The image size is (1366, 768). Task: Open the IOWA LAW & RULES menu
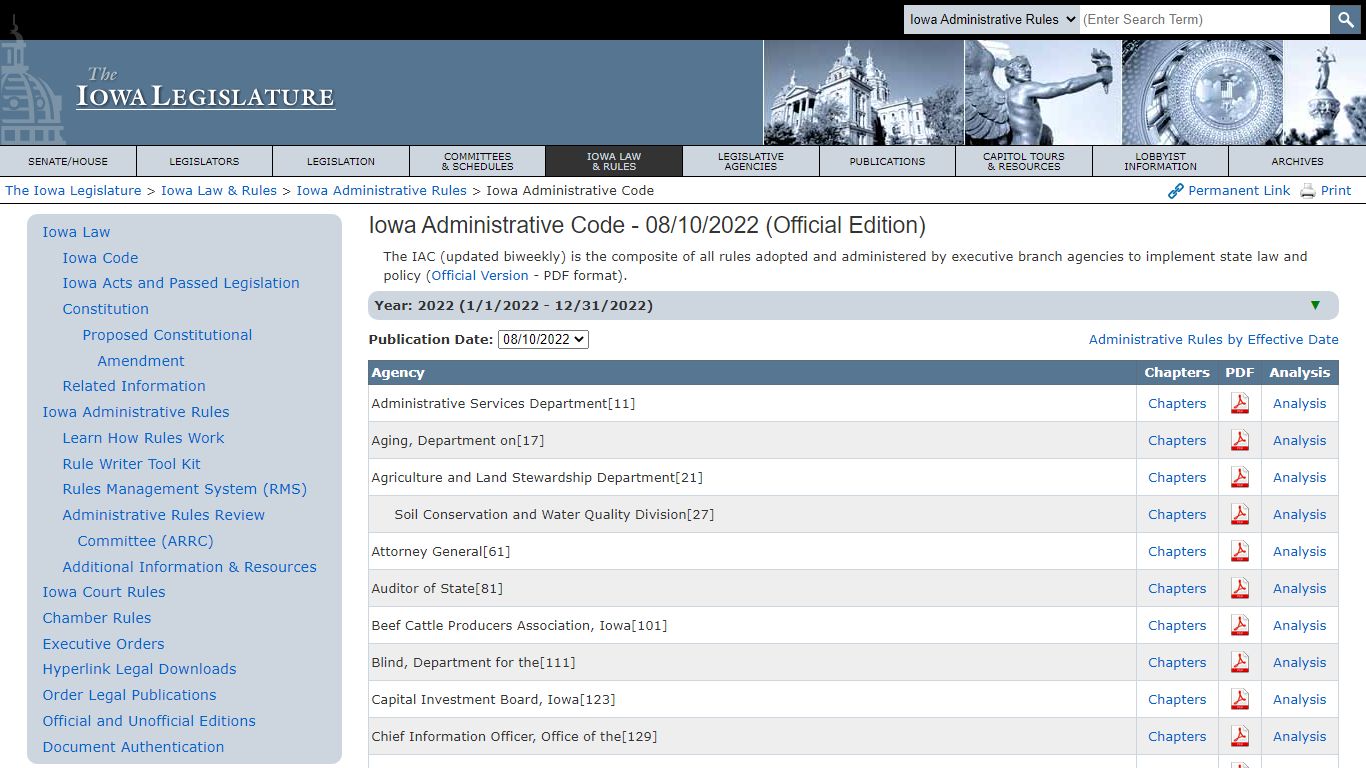(x=614, y=161)
